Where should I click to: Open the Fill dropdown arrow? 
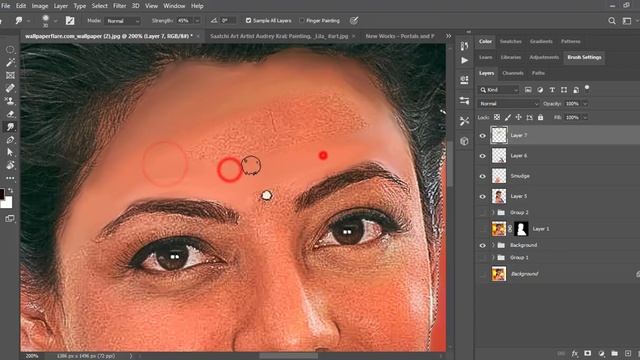tap(585, 118)
